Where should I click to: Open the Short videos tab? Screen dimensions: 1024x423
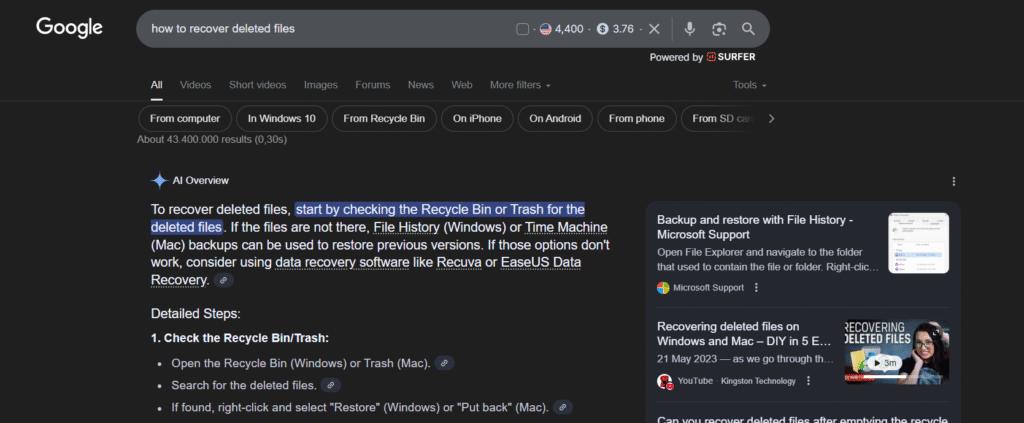tap(257, 85)
